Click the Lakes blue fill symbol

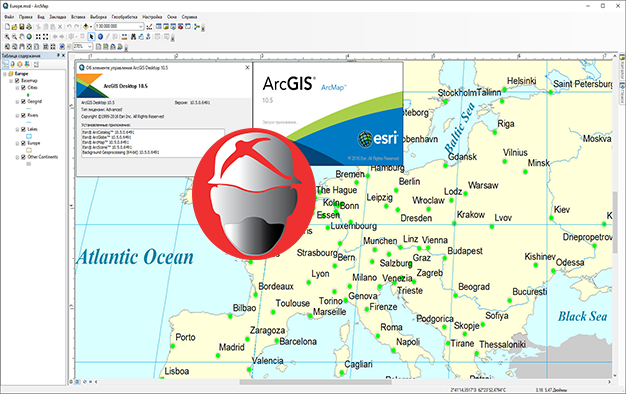click(29, 136)
